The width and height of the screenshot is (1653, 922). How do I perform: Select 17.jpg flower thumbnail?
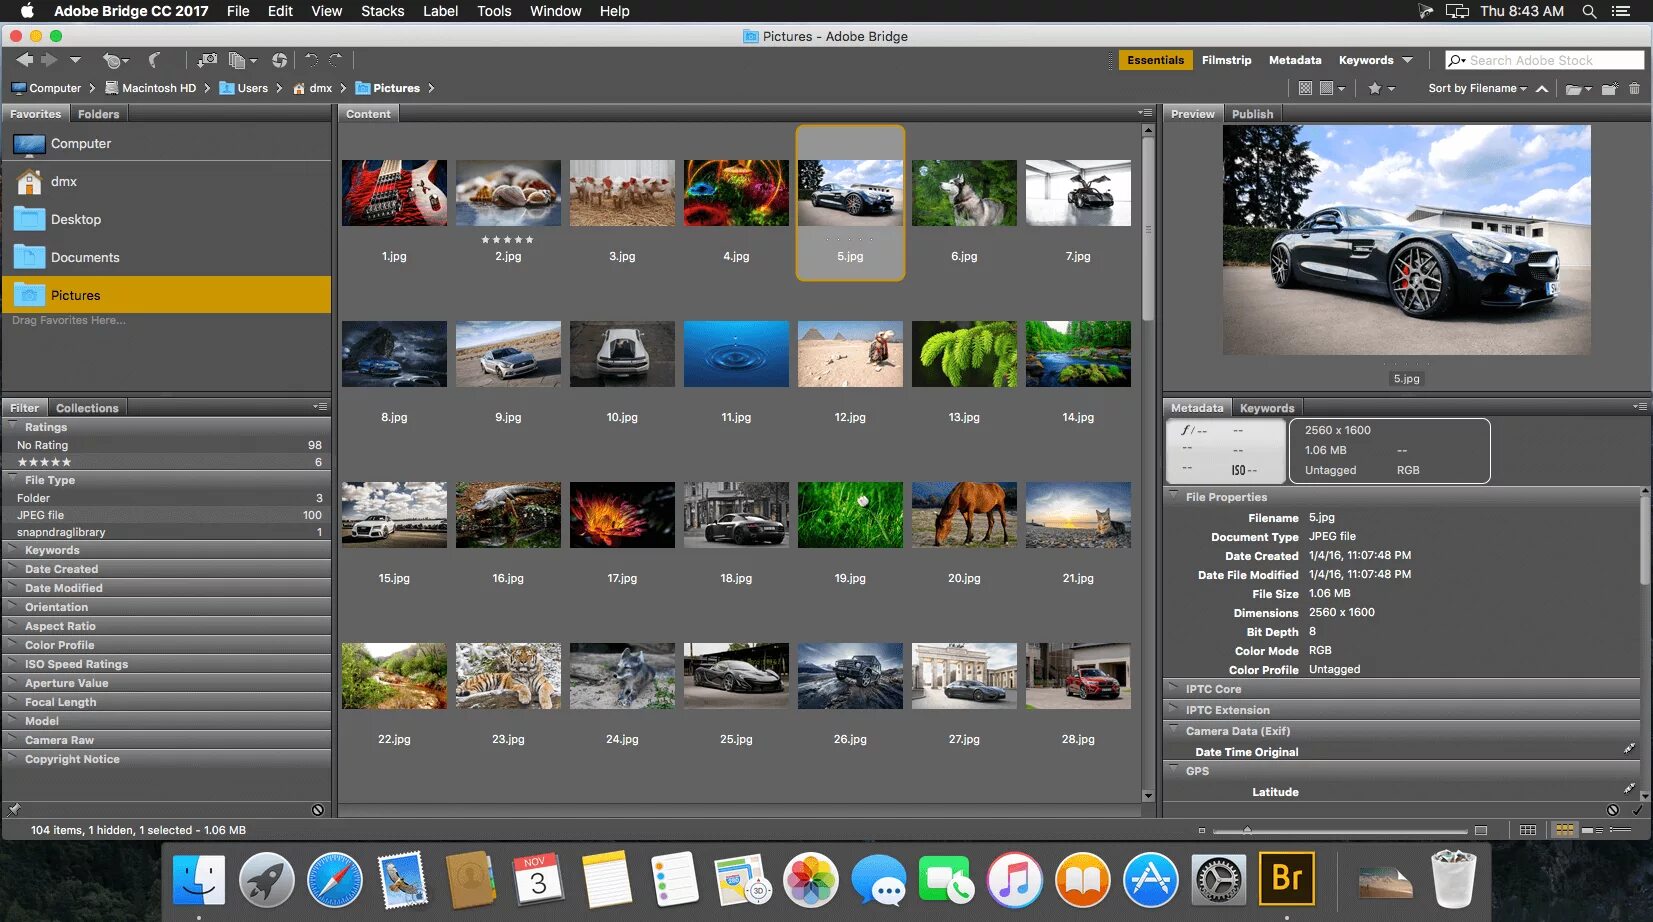point(622,515)
